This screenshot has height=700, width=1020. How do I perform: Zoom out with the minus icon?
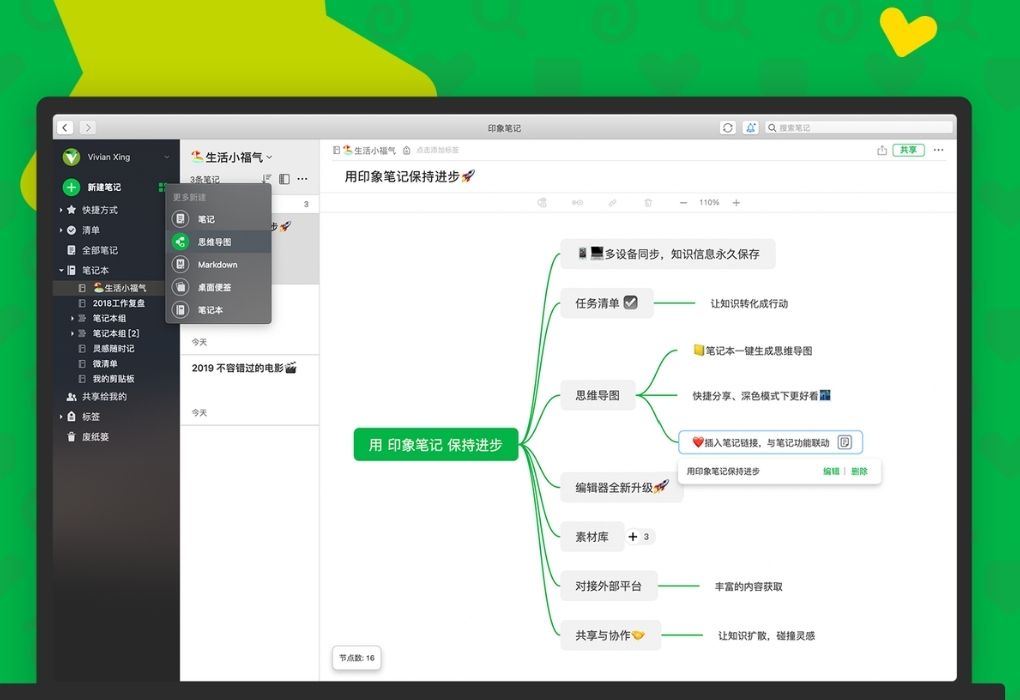683,203
